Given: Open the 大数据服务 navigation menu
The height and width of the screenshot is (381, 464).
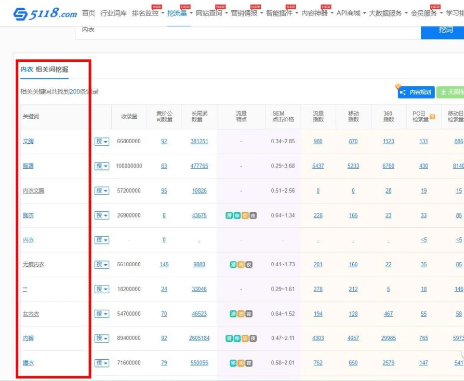Looking at the screenshot, I should [388, 13].
